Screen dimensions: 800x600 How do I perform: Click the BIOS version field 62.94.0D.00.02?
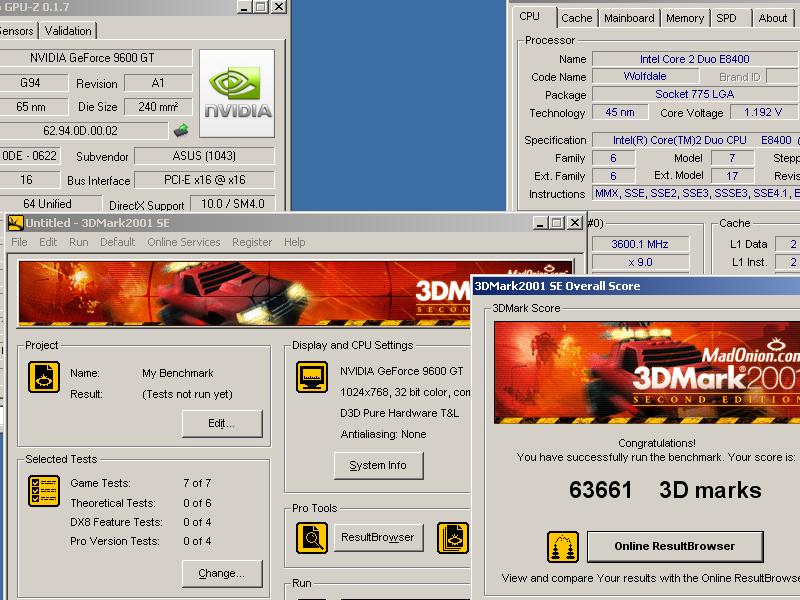(83, 131)
